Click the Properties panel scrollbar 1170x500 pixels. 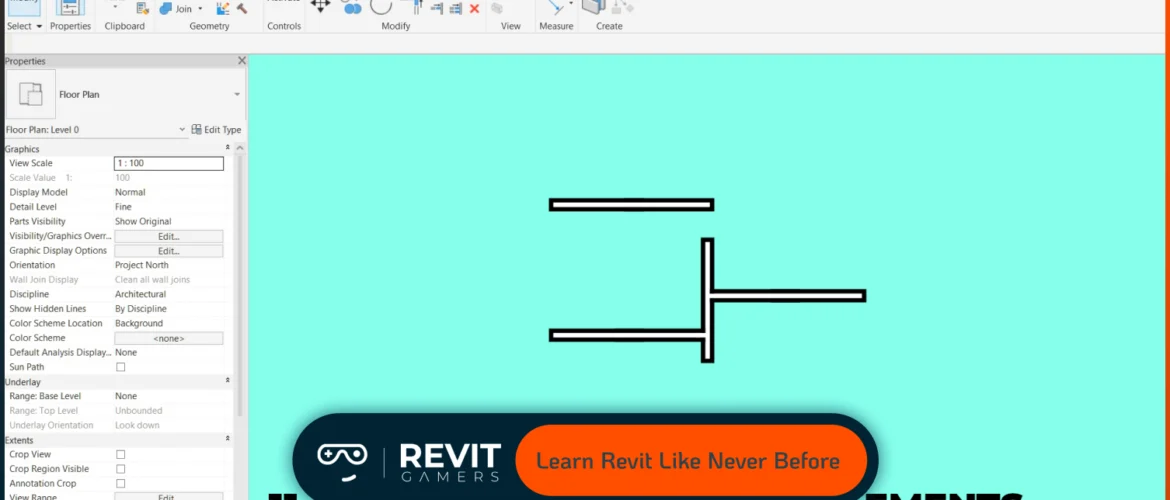(x=240, y=284)
